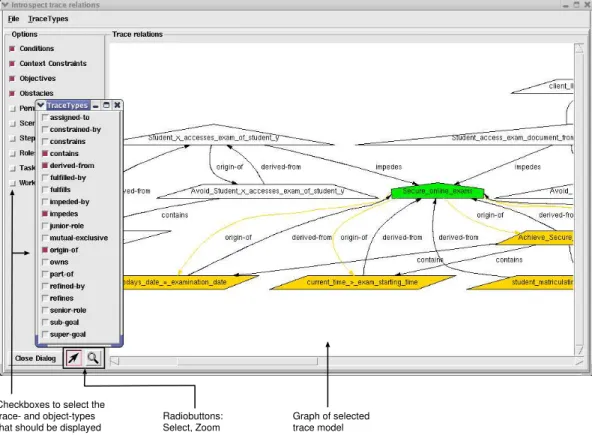Enable the sub-goal trace type
The image size is (592, 435).
tap(45, 322)
